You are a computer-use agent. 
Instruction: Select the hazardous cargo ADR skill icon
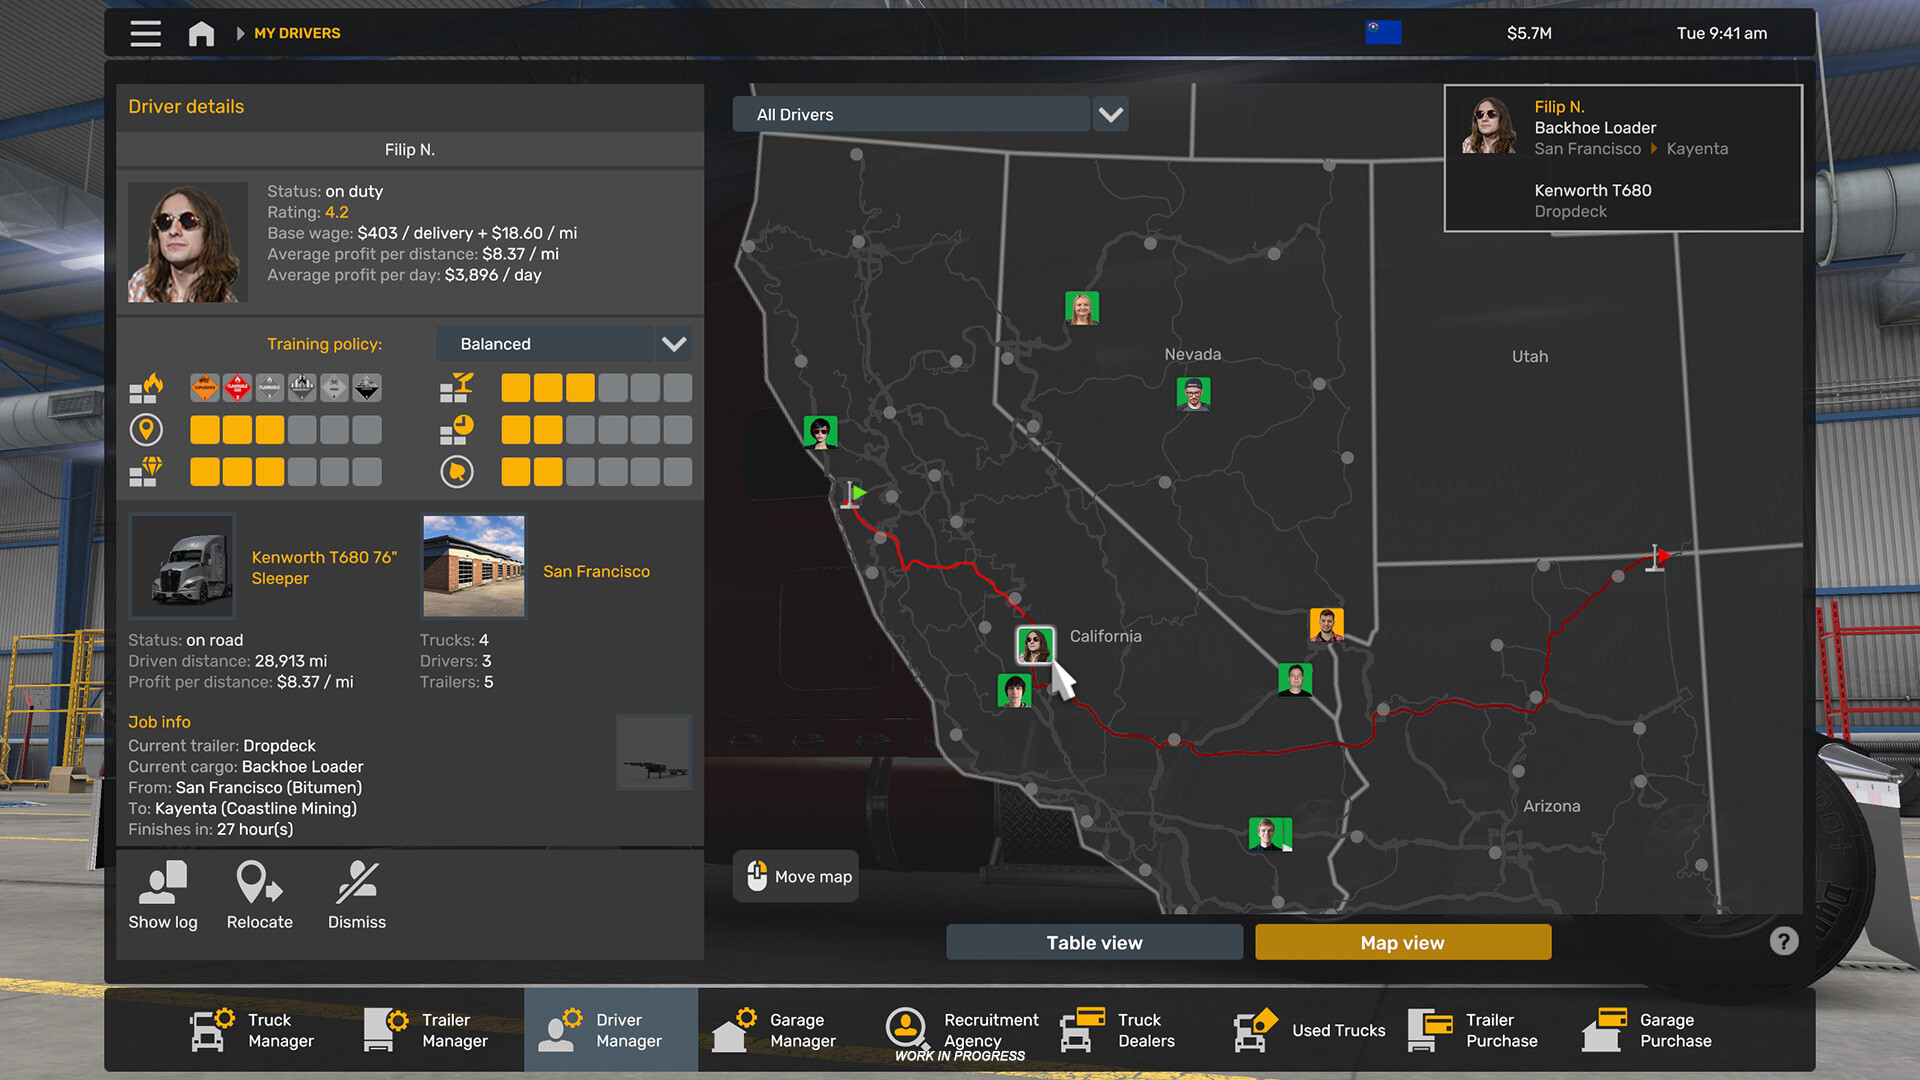click(146, 388)
